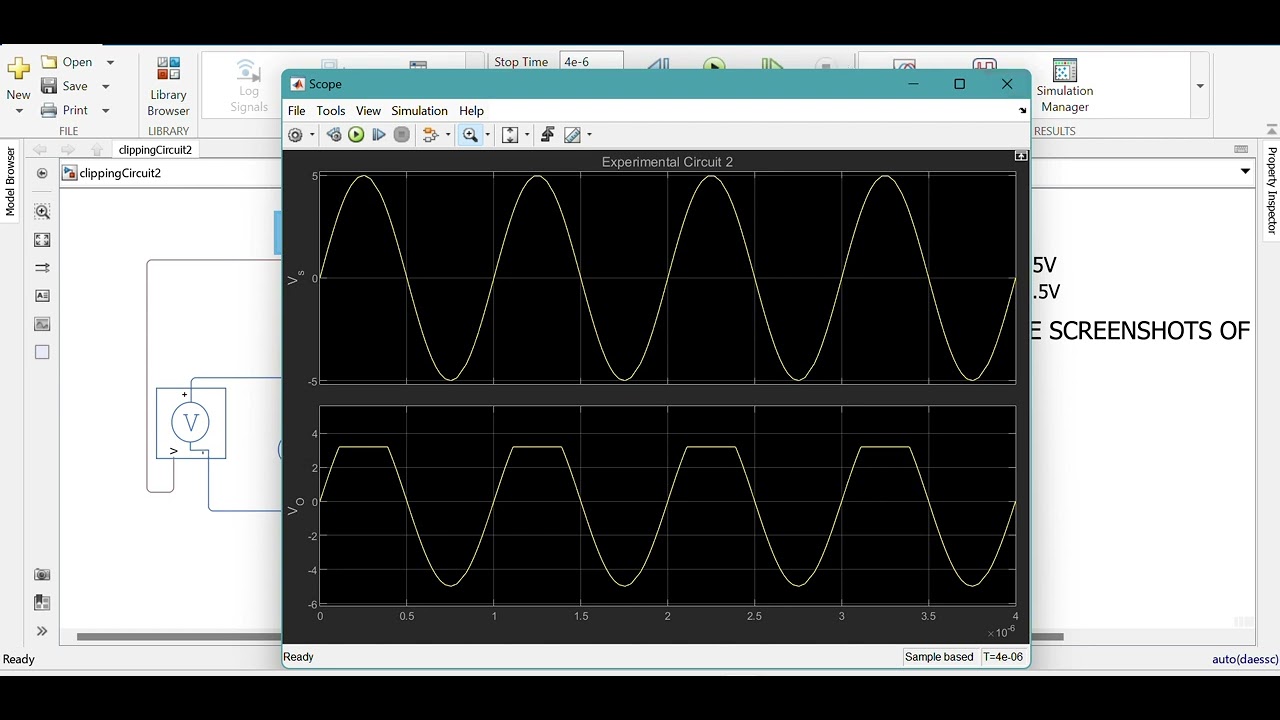Expand the configuration properties dropdown arrow
Image resolution: width=1280 pixels, height=720 pixels.
[x=312, y=135]
